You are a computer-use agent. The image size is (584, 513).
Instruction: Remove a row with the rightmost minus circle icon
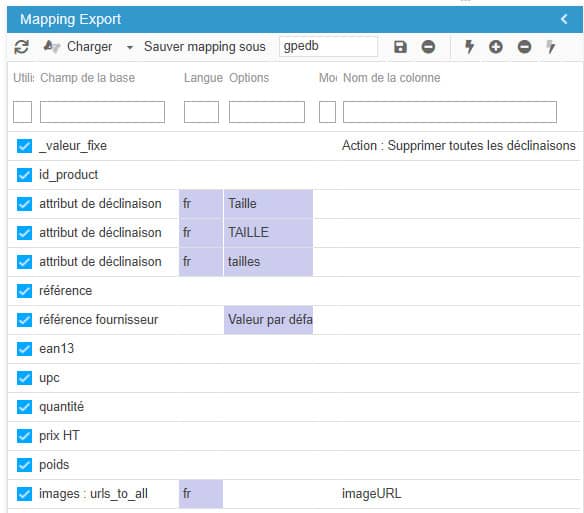524,47
